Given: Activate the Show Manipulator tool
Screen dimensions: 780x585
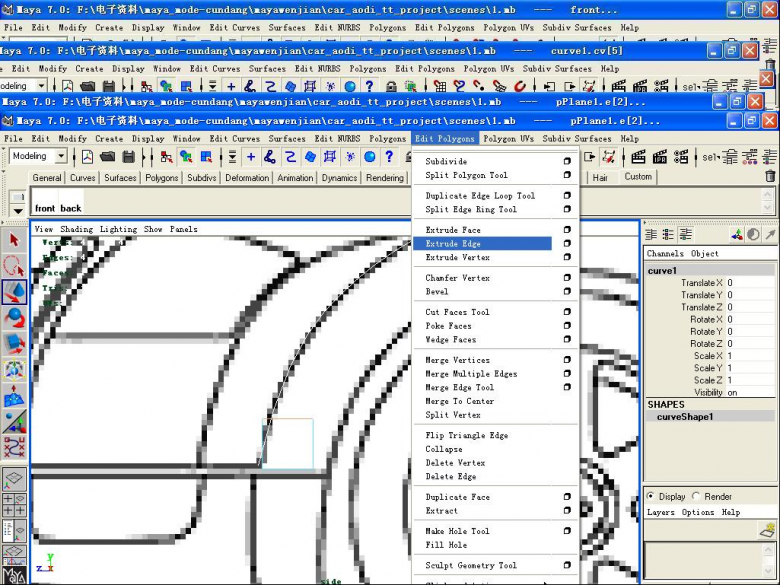Looking at the screenshot, I should coord(14,421).
